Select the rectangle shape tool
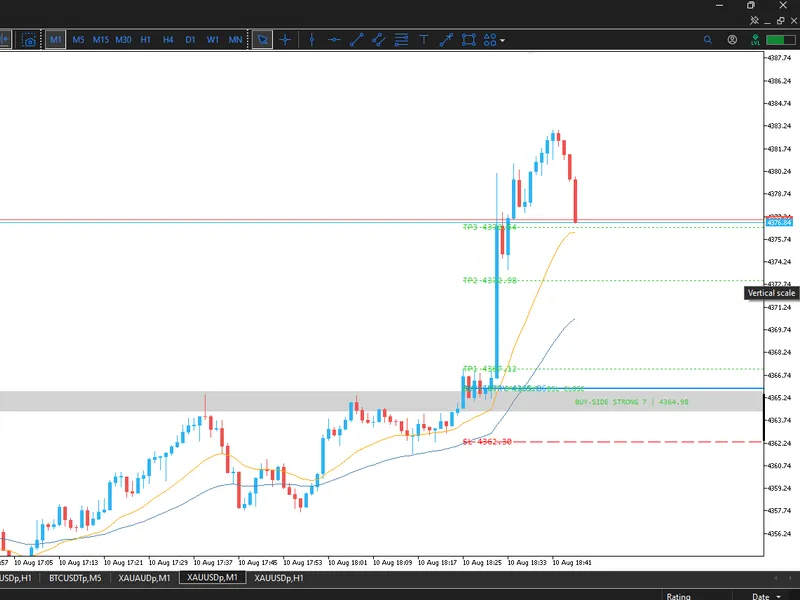800x600 pixels. pyautogui.click(x=468, y=40)
